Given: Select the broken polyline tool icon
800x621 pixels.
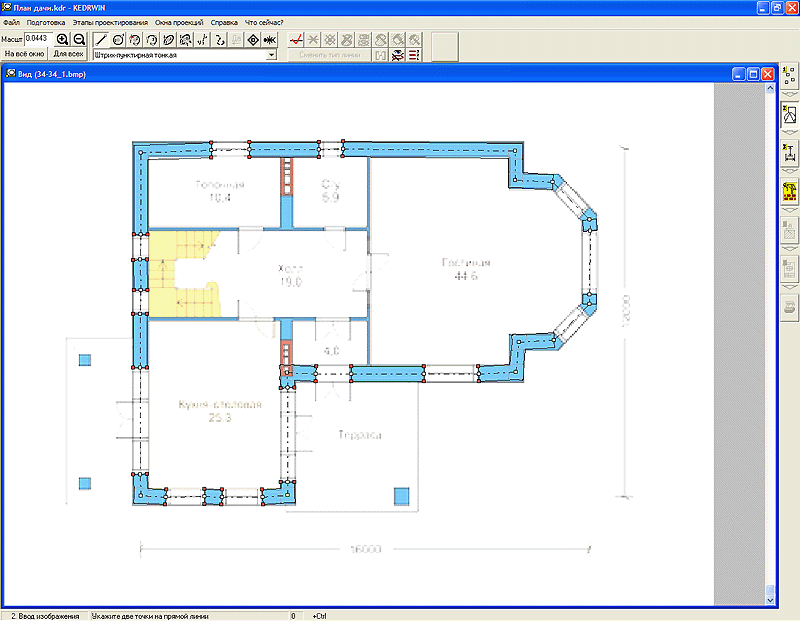Looking at the screenshot, I should 202,40.
